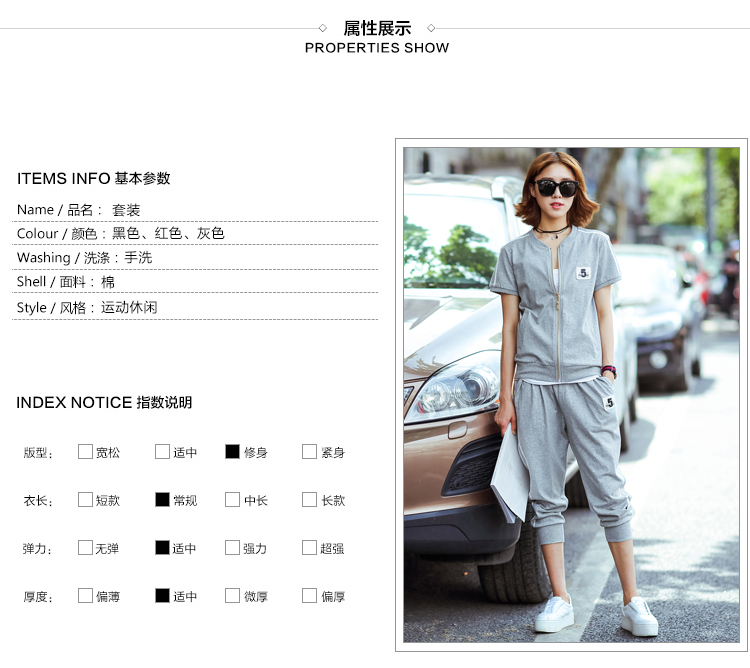Screen dimensions: 750x668
Task: Click the right diamond icon beside 属性展示
Action: coord(431,28)
